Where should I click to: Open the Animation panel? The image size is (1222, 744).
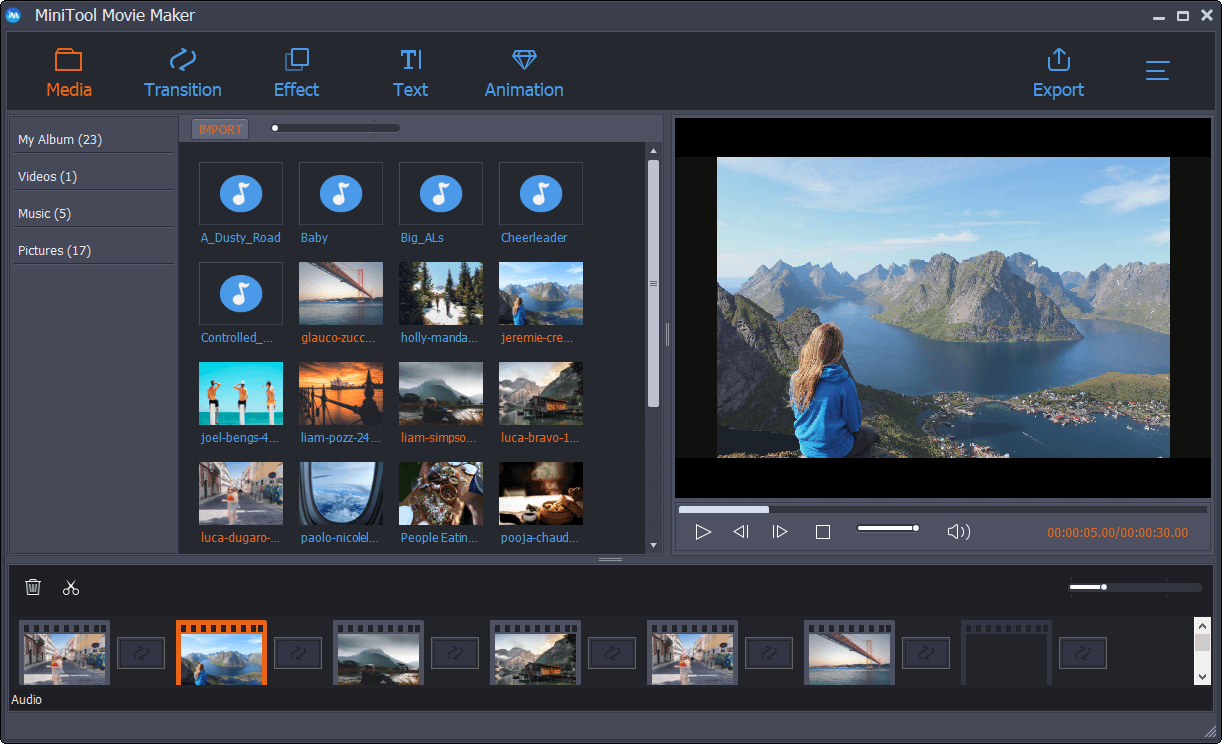point(523,70)
